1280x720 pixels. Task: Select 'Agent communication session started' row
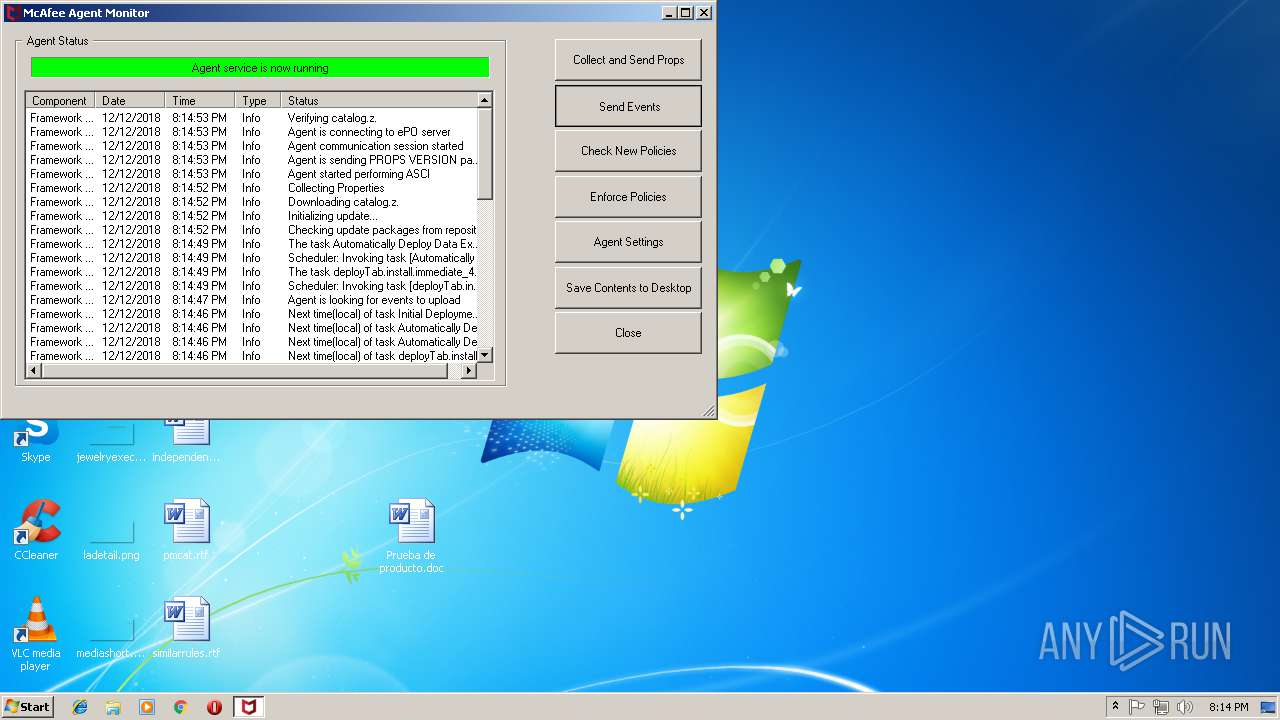click(252, 146)
